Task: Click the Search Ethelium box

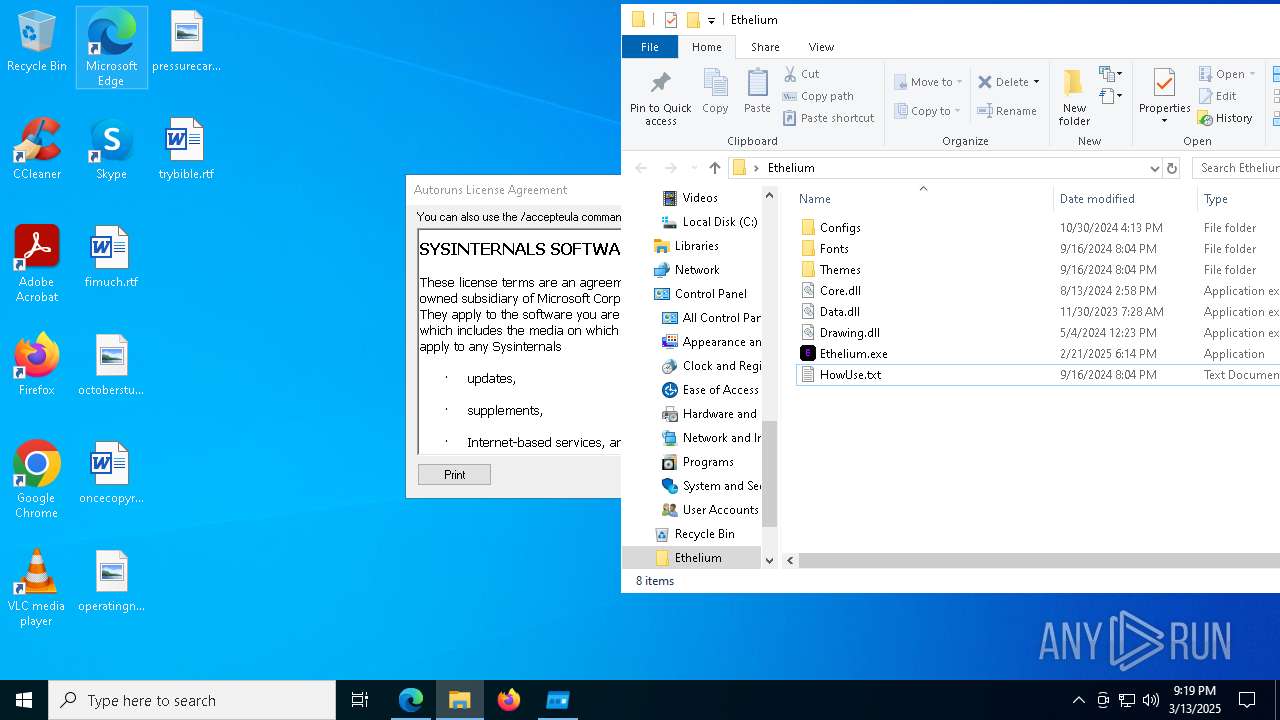Action: [1238, 168]
